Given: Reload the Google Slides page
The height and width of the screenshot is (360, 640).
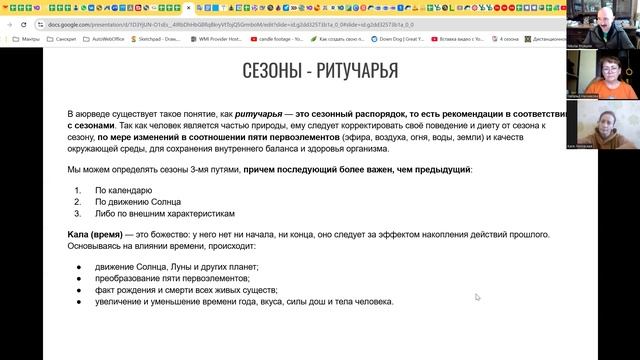Looking at the screenshot, I should (x=24, y=25).
